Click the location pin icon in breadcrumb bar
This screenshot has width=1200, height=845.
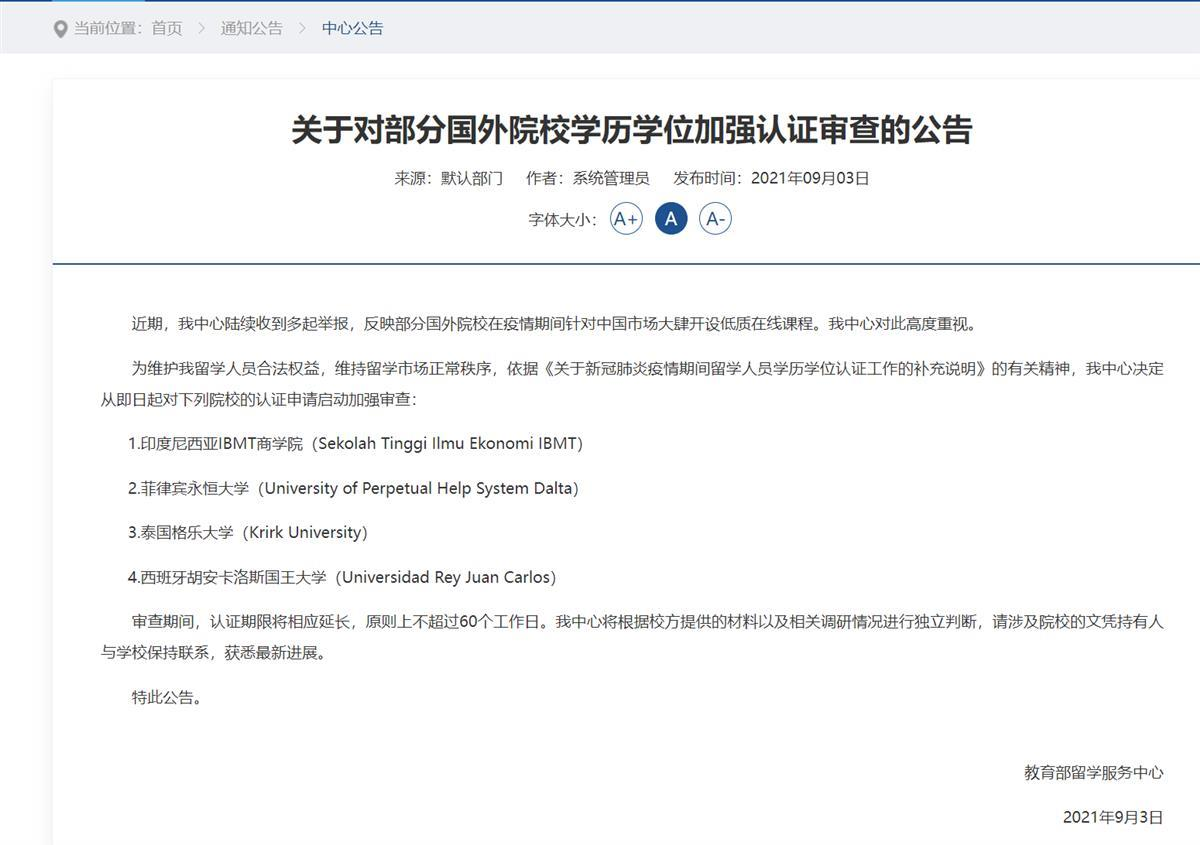tap(60, 28)
